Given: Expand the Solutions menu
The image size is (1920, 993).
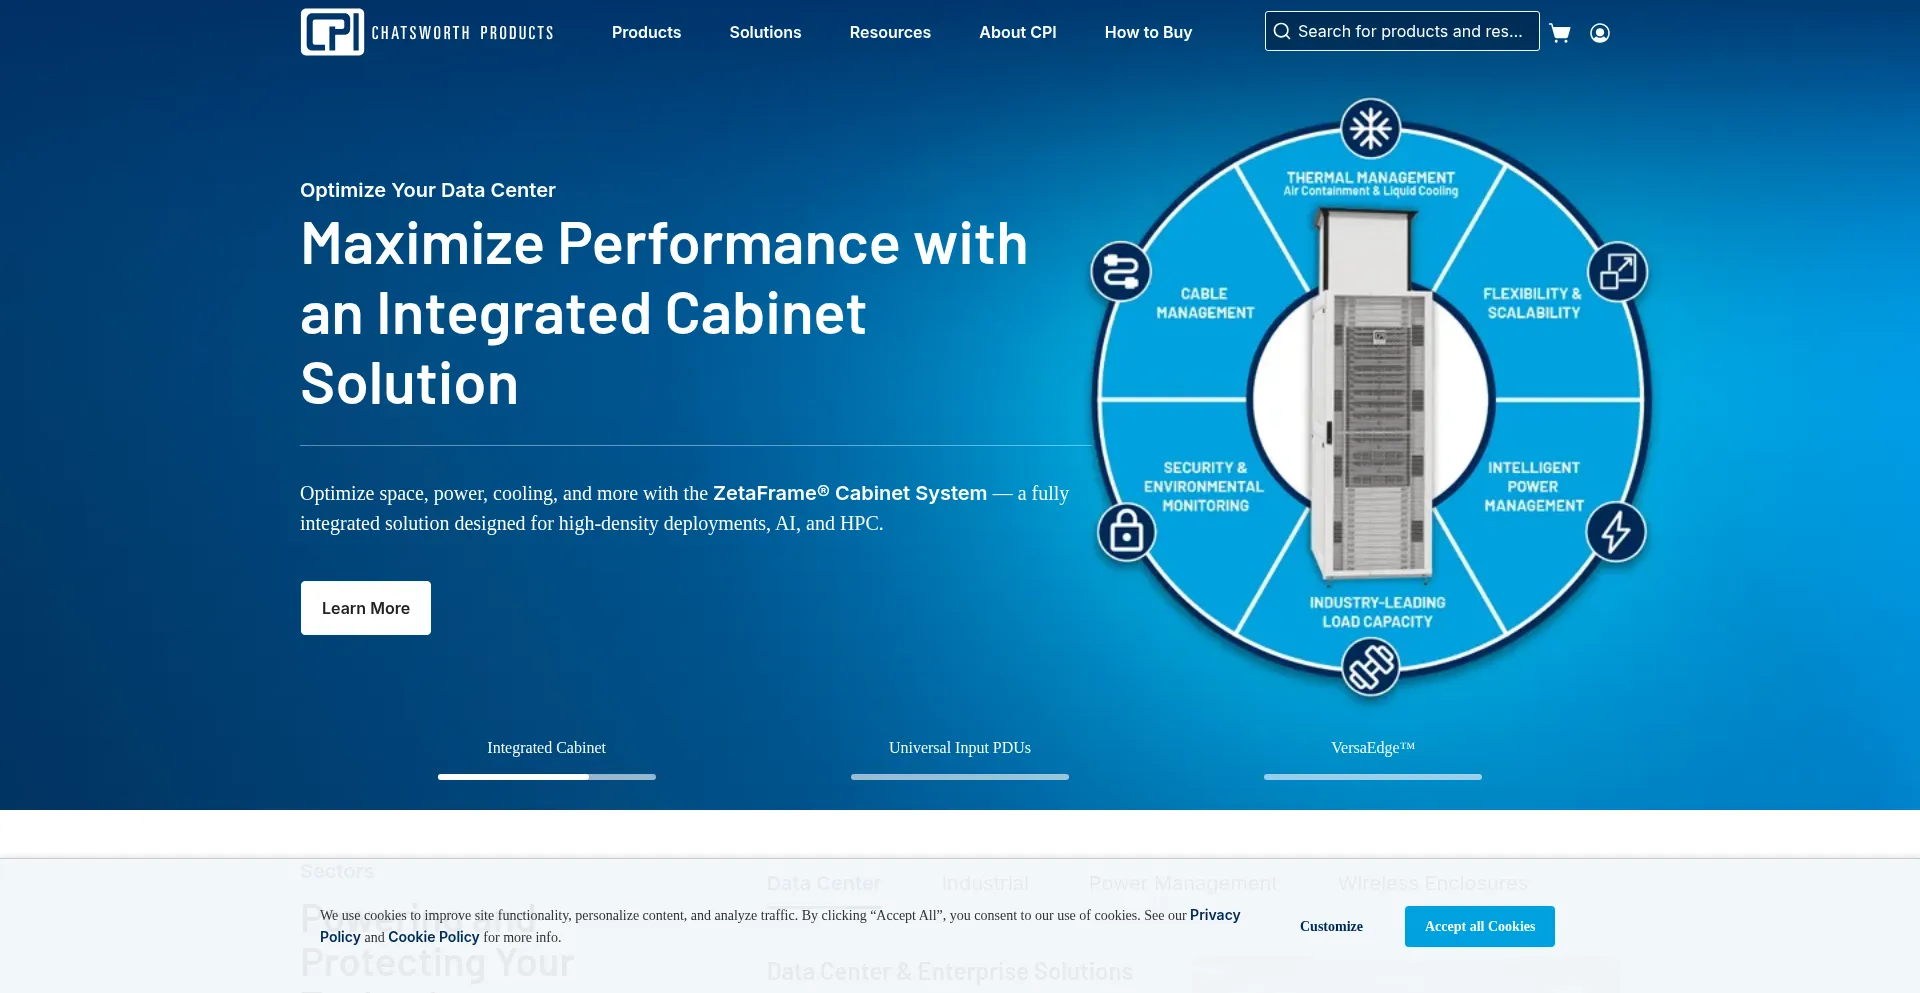Looking at the screenshot, I should coord(765,32).
